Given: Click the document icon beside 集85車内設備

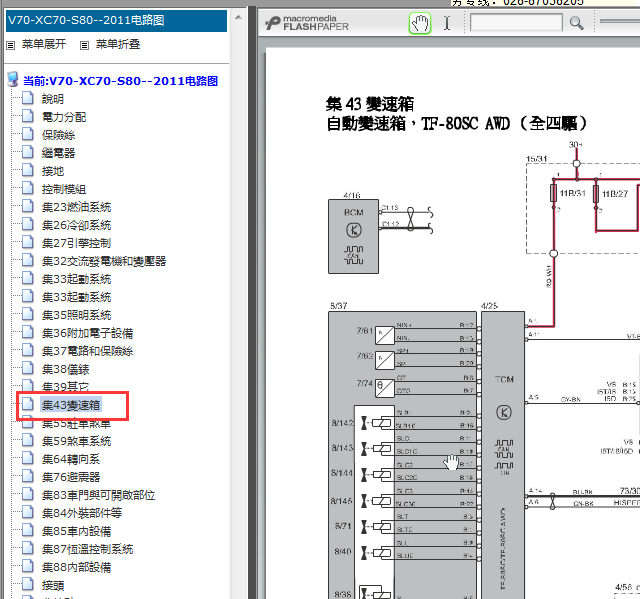Looking at the screenshot, I should (x=28, y=530).
